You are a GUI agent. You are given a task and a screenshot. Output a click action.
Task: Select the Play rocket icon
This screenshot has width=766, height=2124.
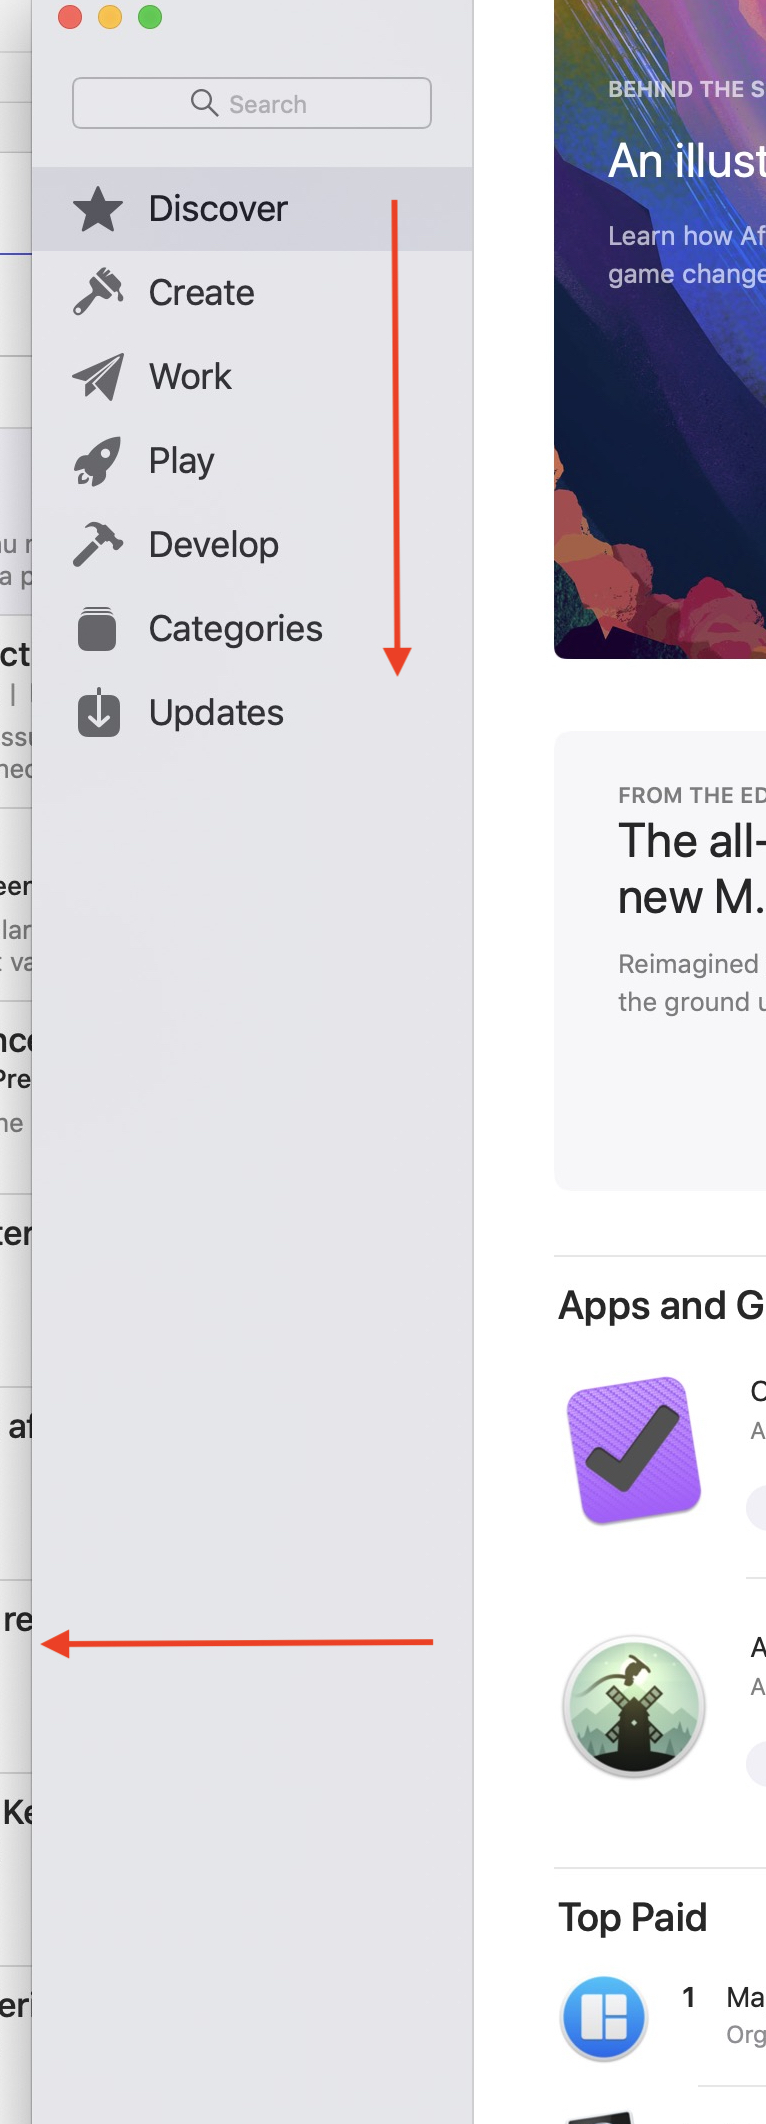tap(98, 461)
